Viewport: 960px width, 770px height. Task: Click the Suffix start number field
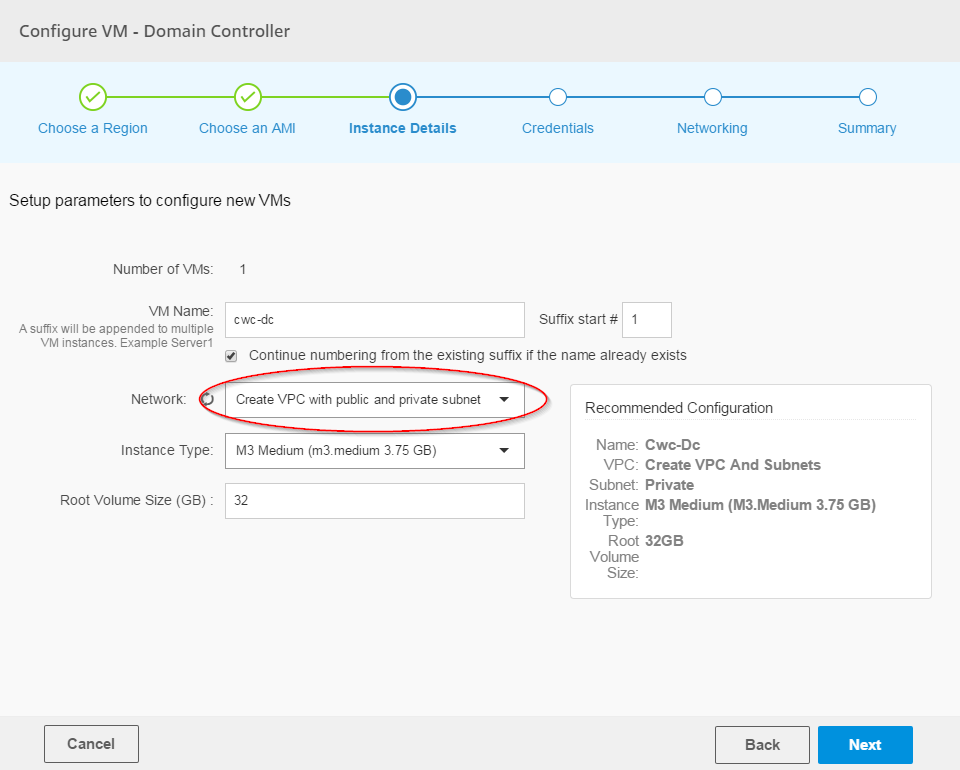click(647, 320)
